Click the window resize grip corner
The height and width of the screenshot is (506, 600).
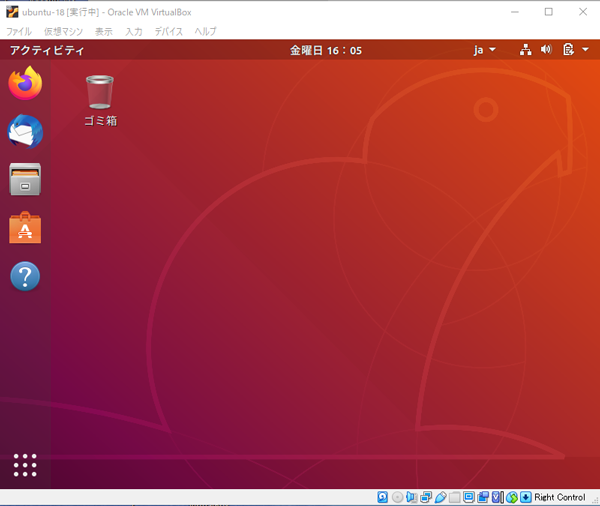(x=595, y=500)
